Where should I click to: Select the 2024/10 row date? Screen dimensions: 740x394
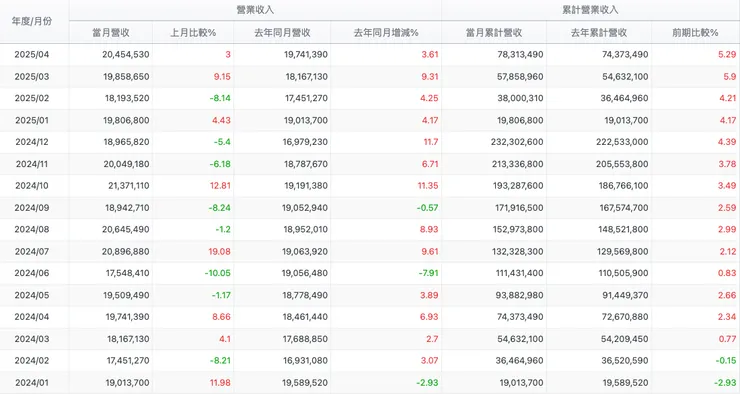point(32,186)
